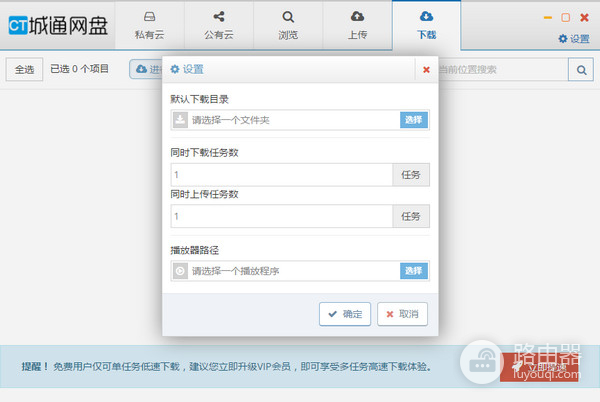Click 选择 to choose the download folder

click(414, 120)
